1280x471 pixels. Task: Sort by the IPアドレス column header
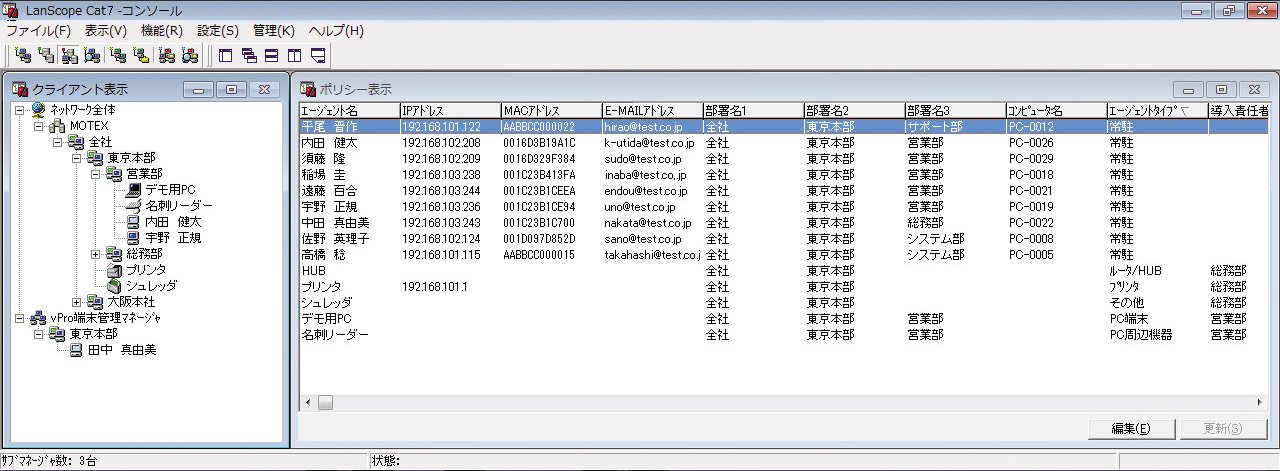(450, 110)
